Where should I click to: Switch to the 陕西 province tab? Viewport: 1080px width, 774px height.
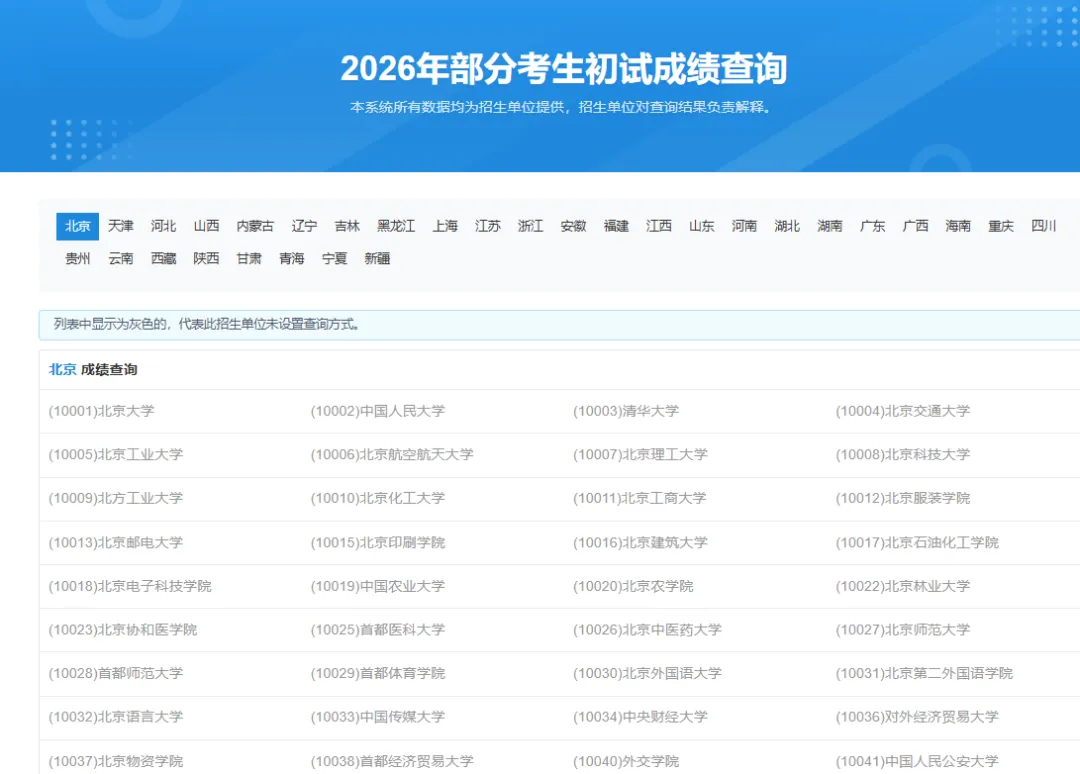pyautogui.click(x=206, y=258)
